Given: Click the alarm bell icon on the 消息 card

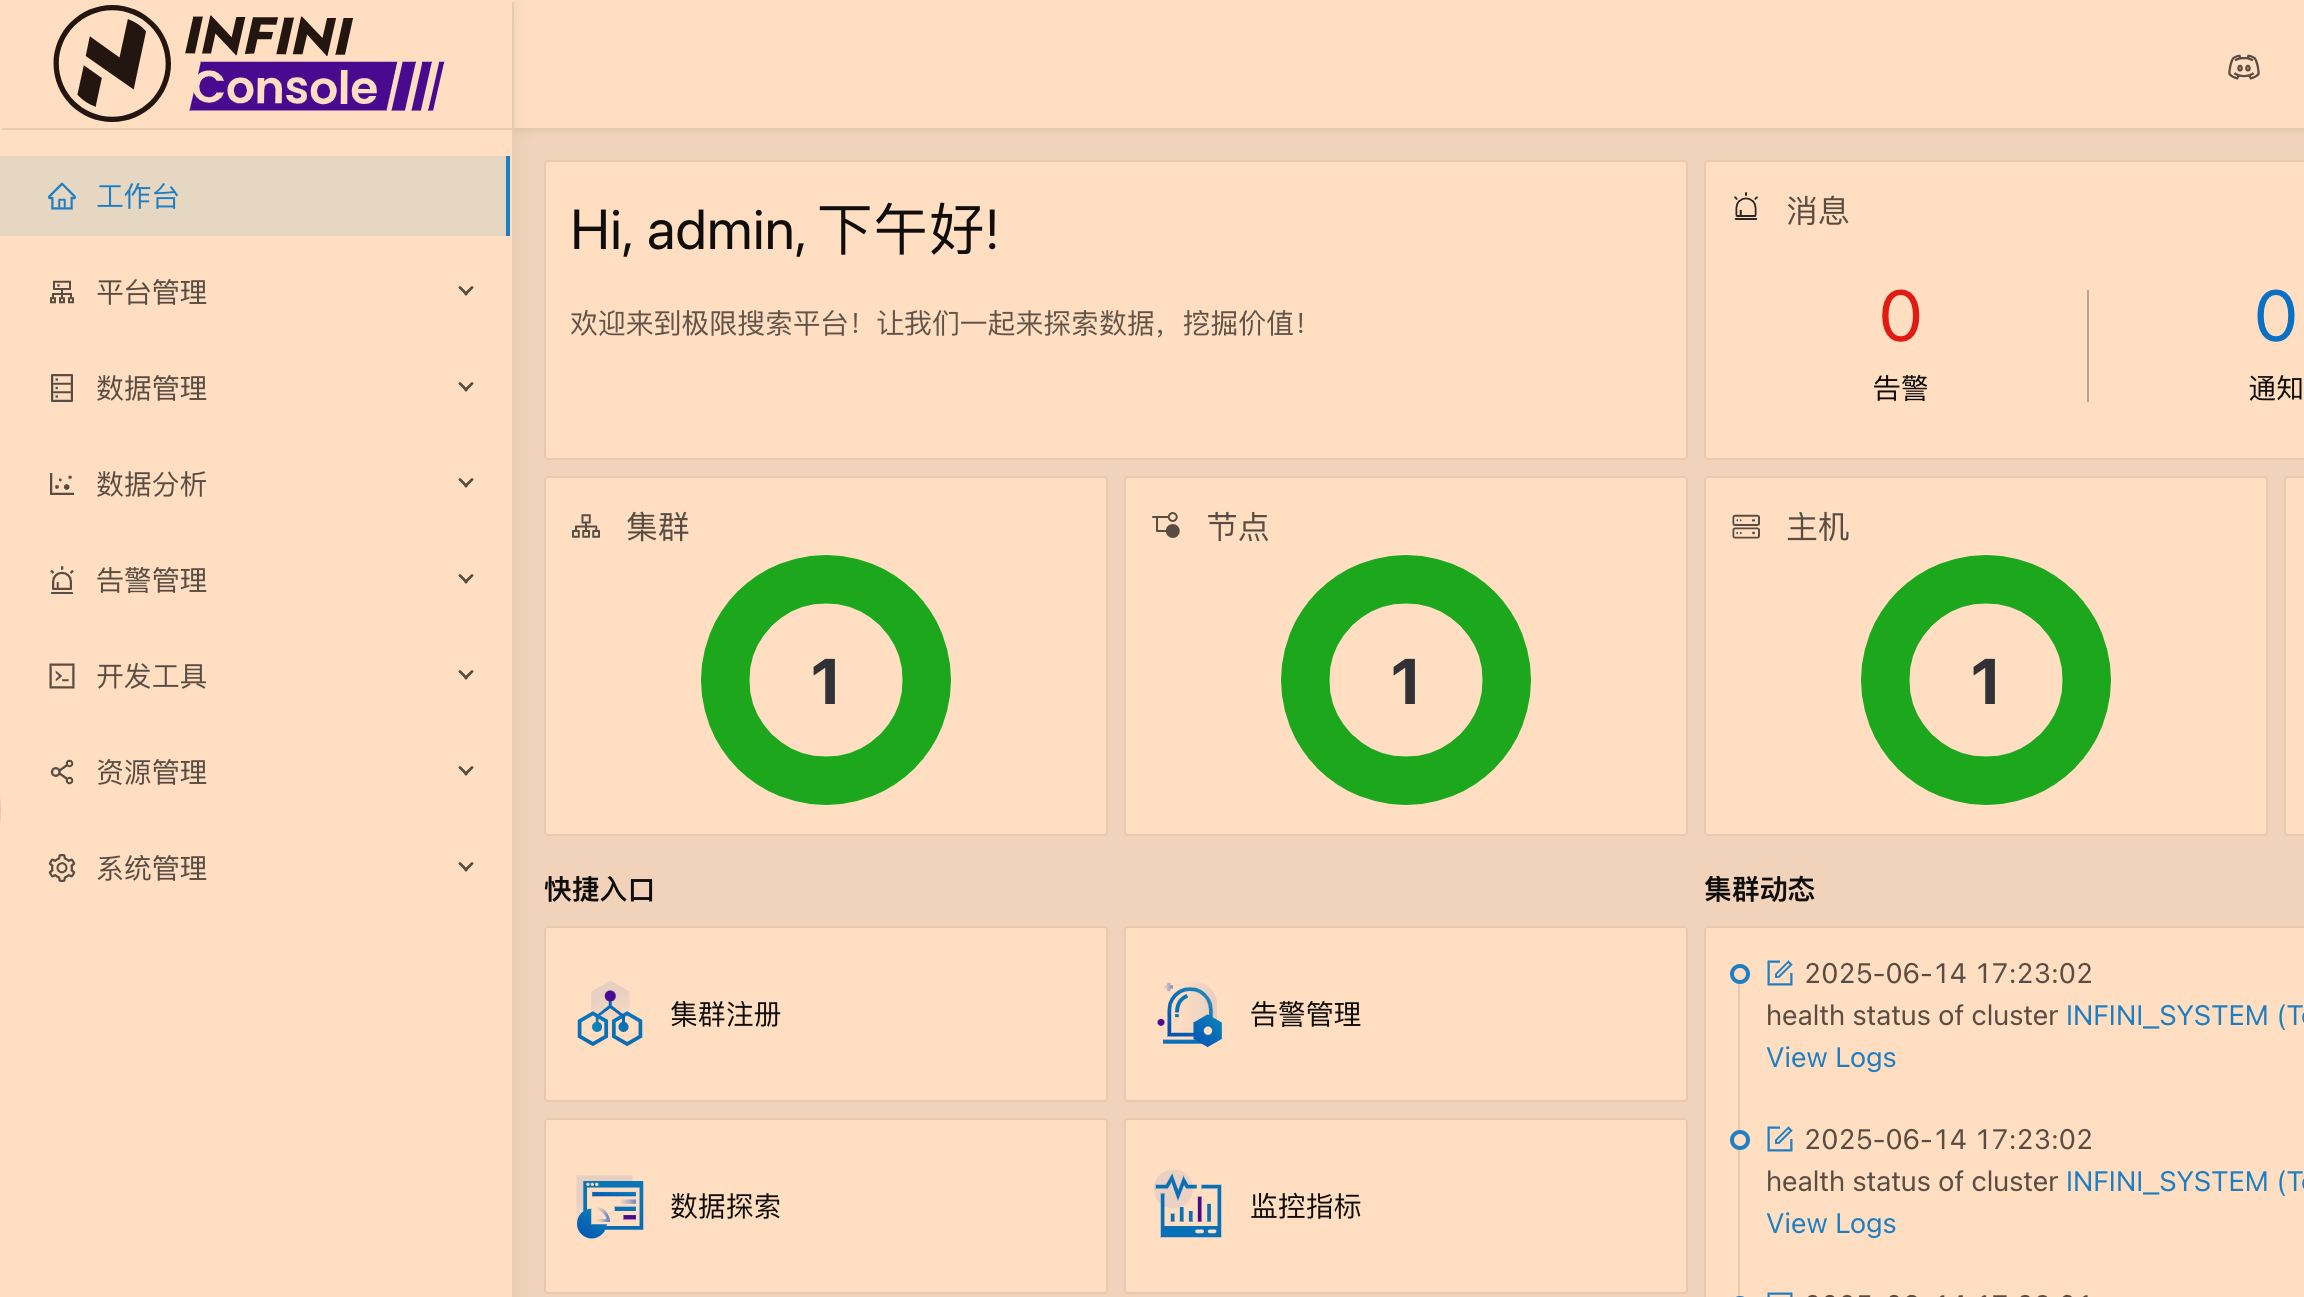Looking at the screenshot, I should click(1745, 209).
